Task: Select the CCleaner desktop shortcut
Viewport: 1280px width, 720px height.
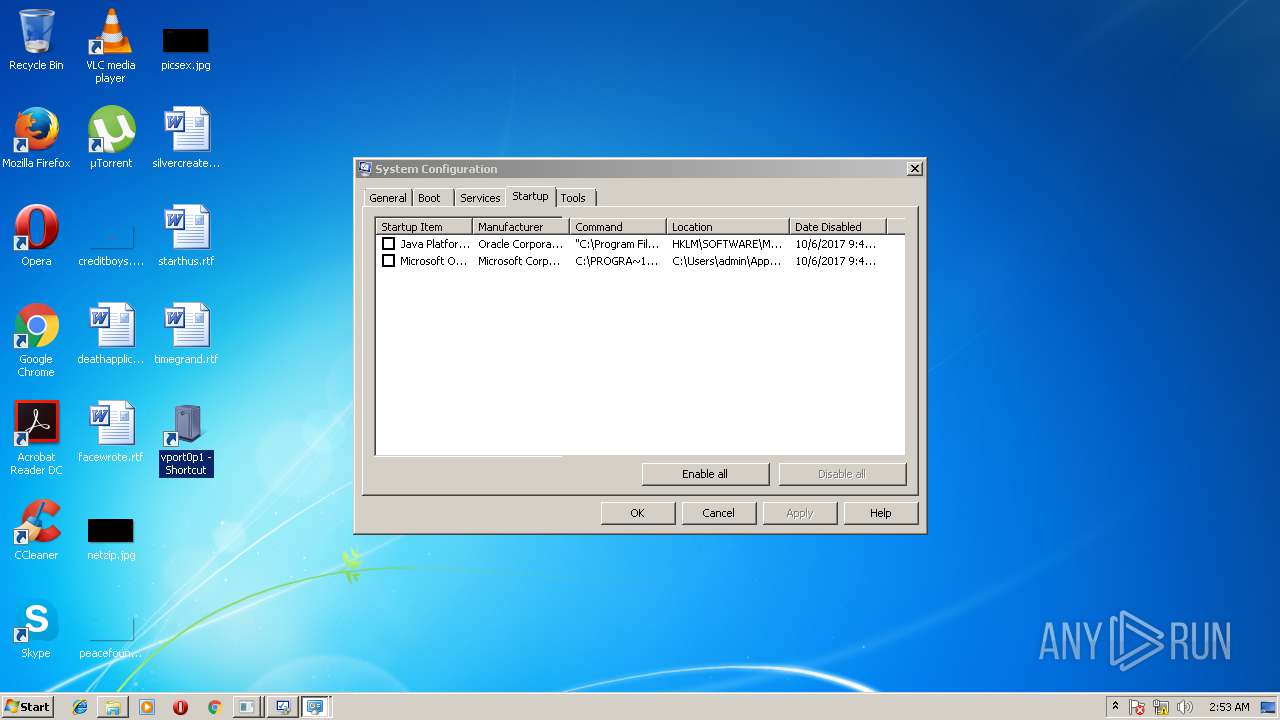Action: pyautogui.click(x=36, y=530)
